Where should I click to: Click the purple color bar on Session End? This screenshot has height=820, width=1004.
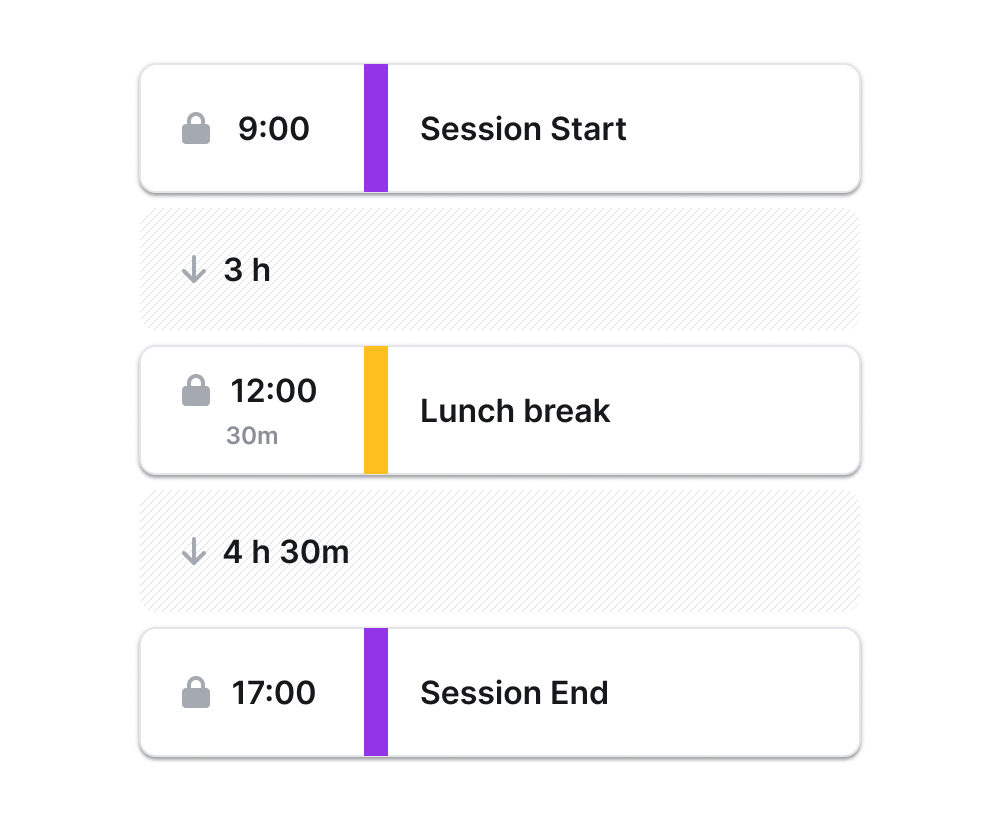pos(376,692)
